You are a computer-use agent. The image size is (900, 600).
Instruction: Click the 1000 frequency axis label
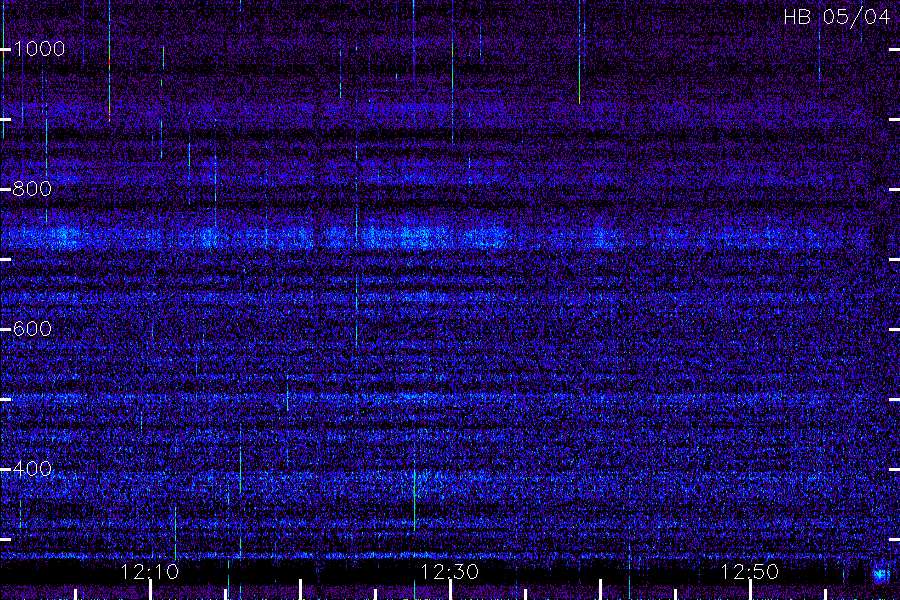[x=38, y=49]
